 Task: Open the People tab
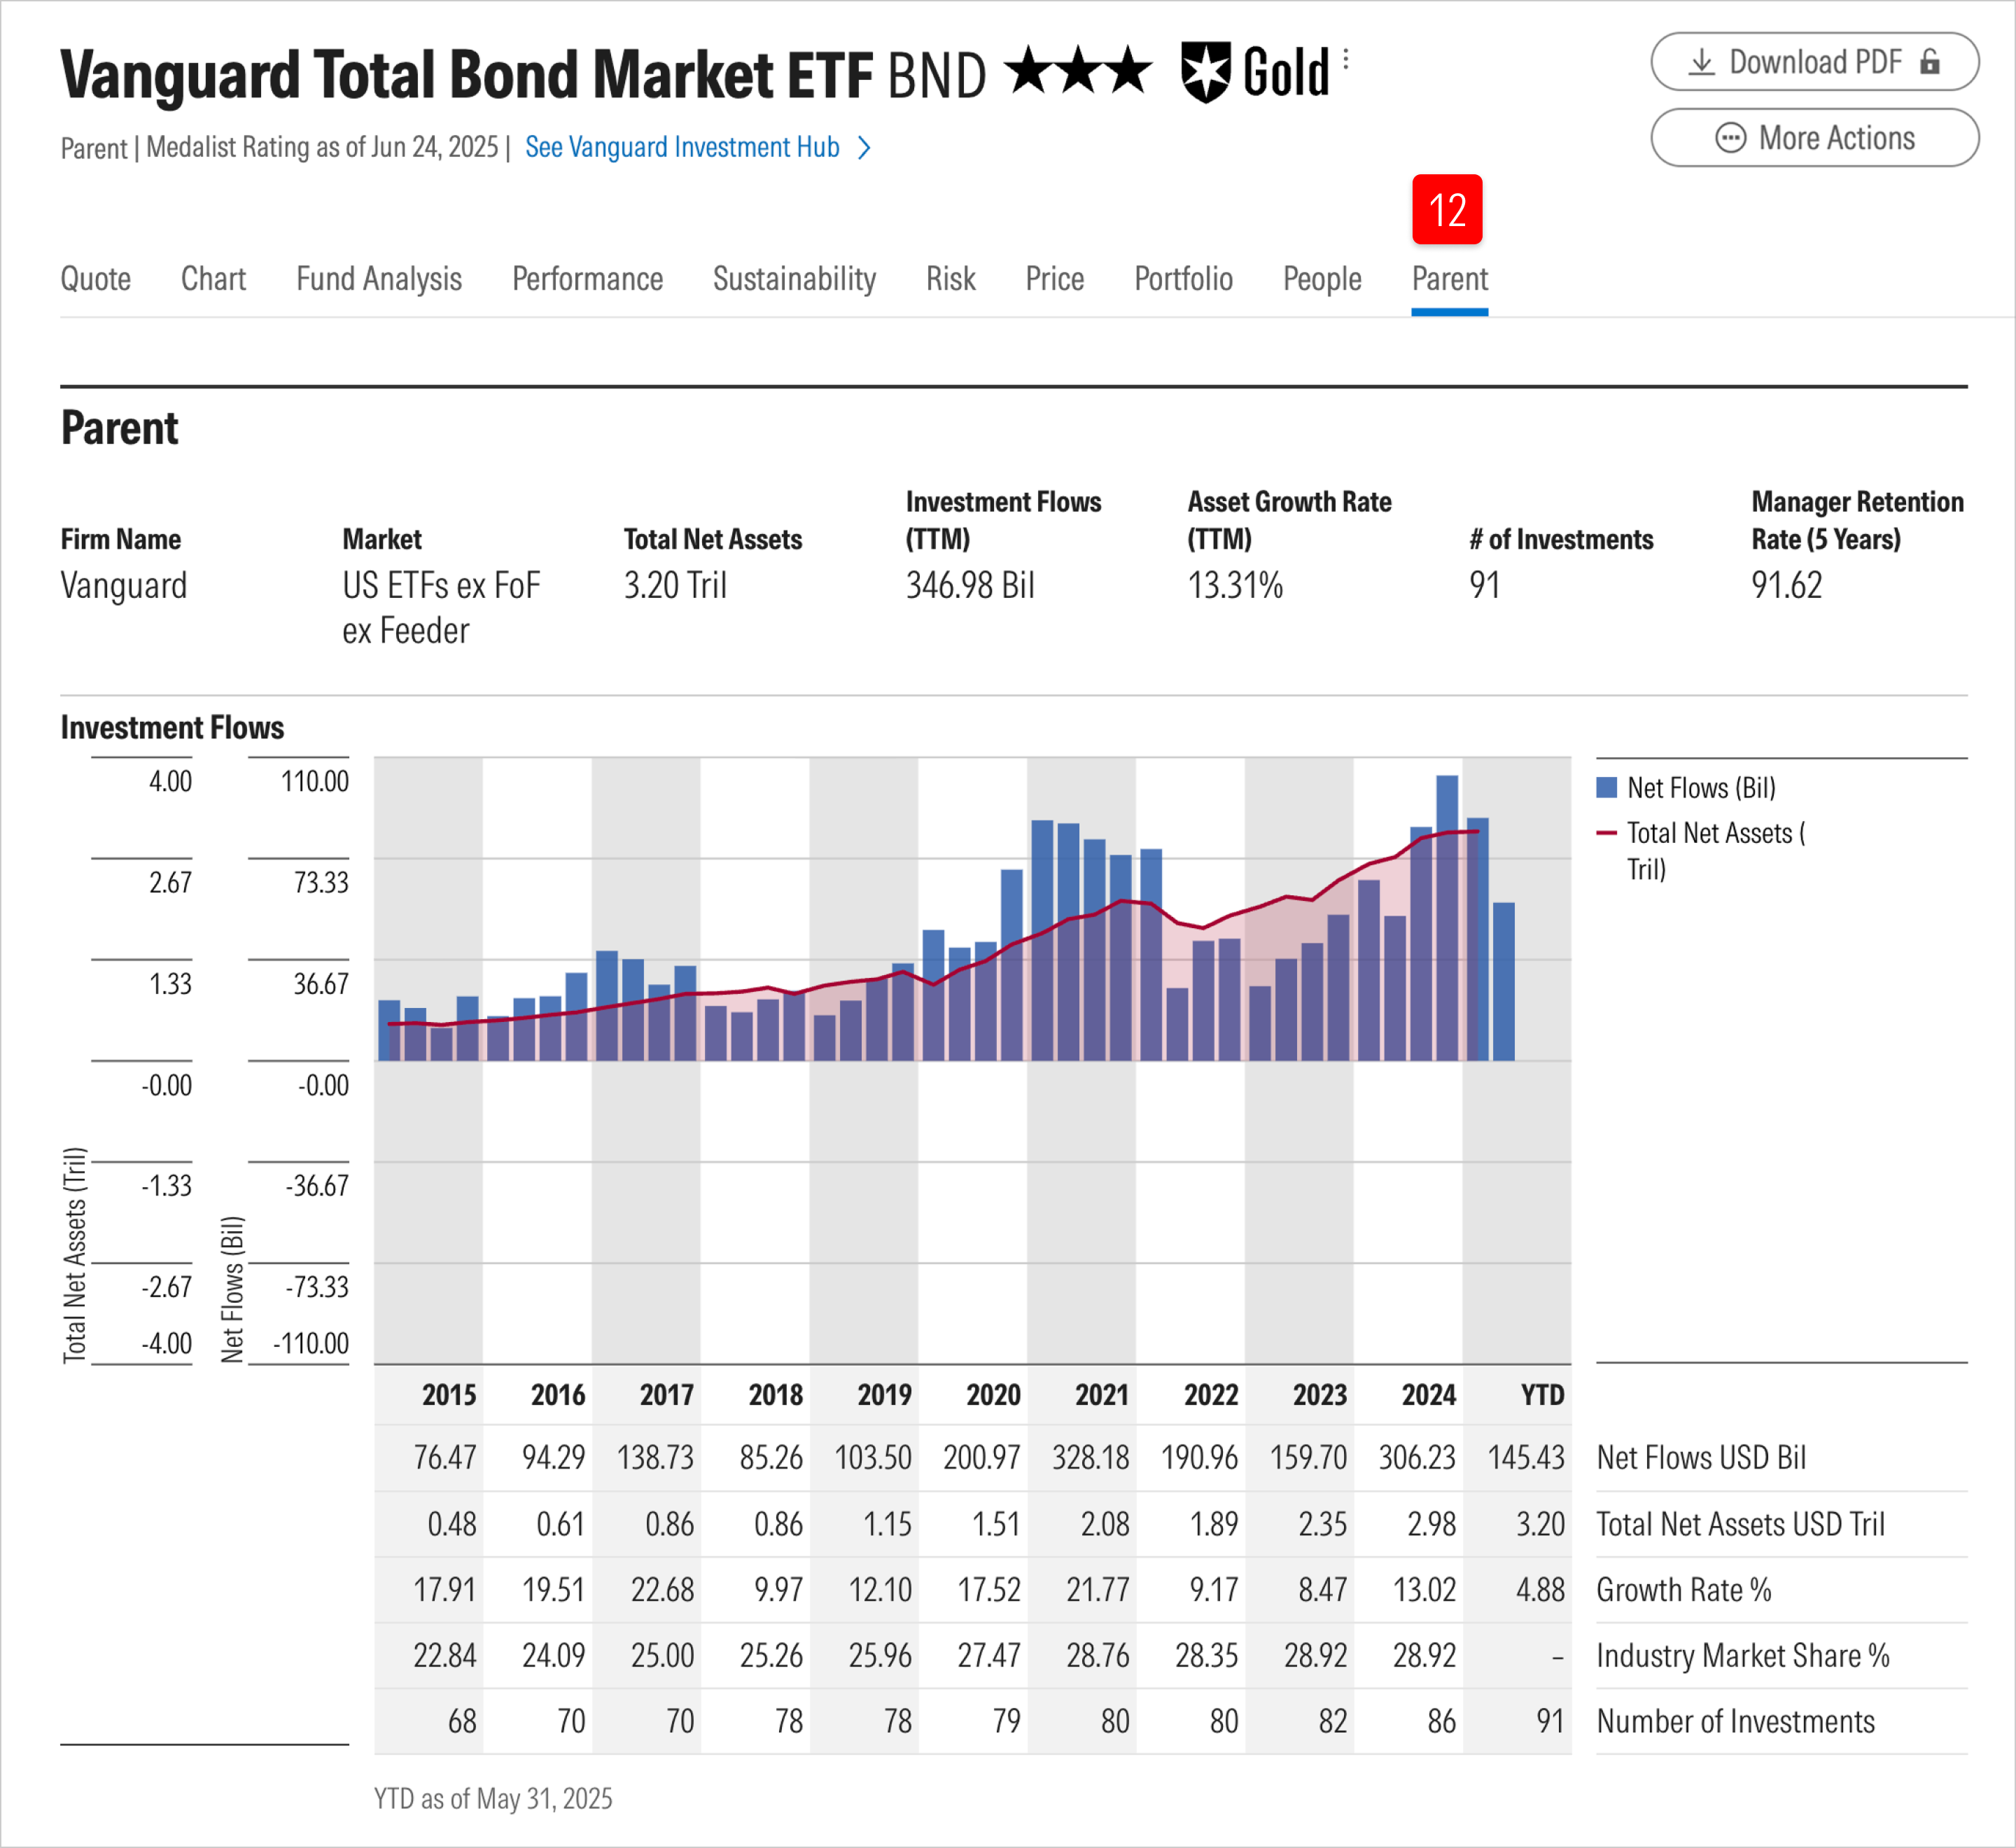point(1322,279)
